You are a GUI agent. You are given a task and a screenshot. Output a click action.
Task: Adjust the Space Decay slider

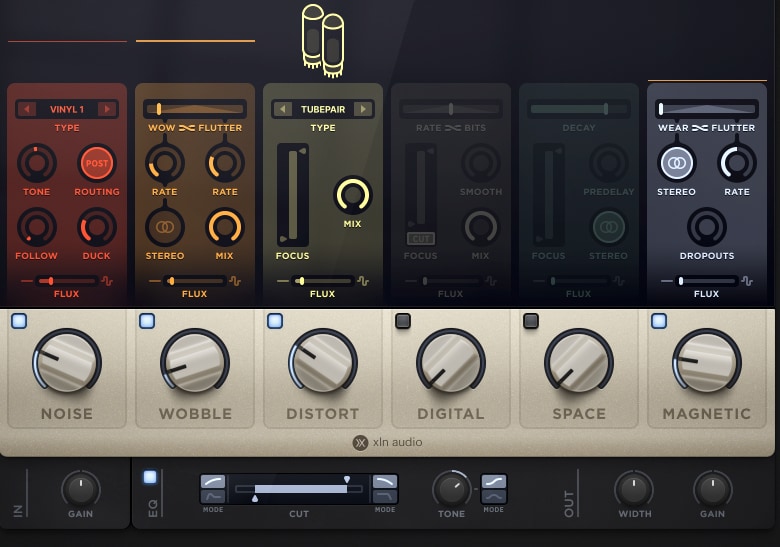coord(579,109)
